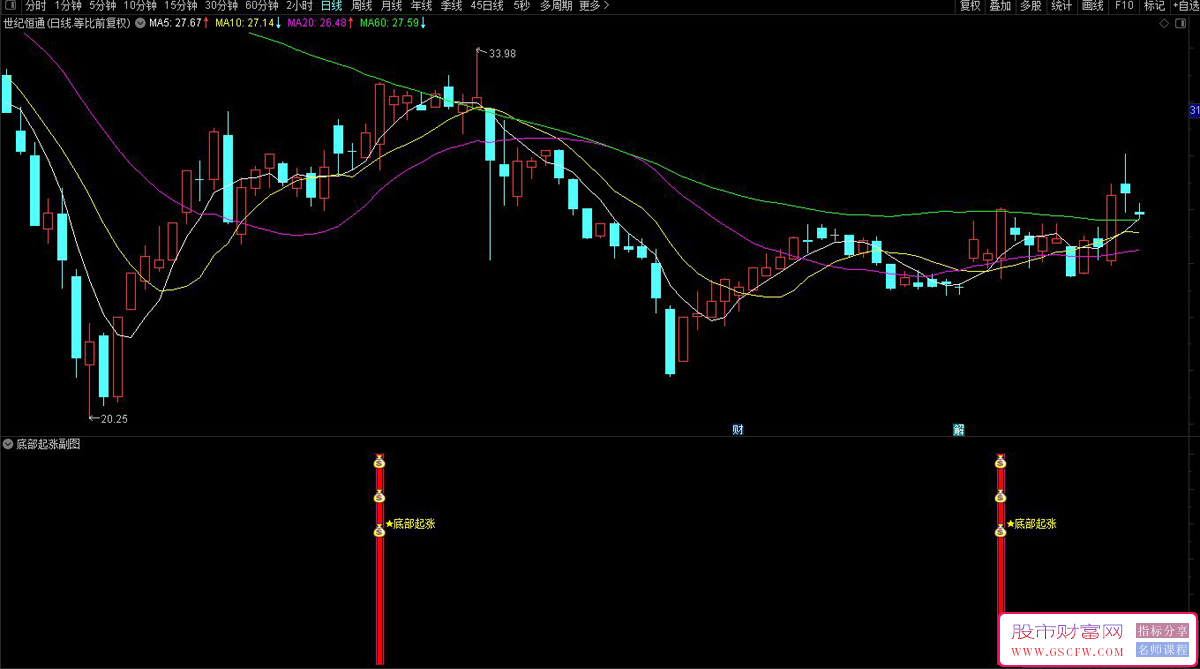Select the 5秒 period tab
Screen dimensions: 1200x669
click(x=522, y=6)
